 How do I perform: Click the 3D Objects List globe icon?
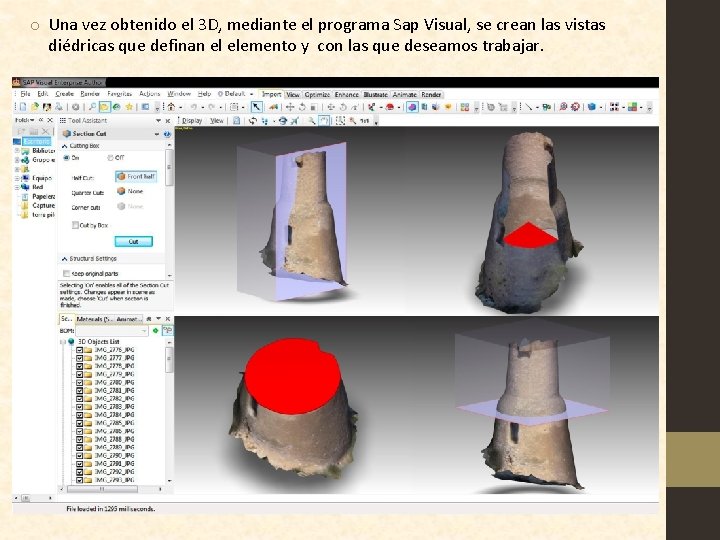click(x=71, y=342)
